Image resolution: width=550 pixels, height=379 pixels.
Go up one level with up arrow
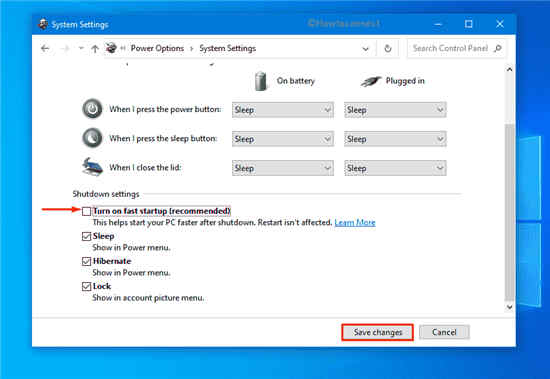click(95, 48)
